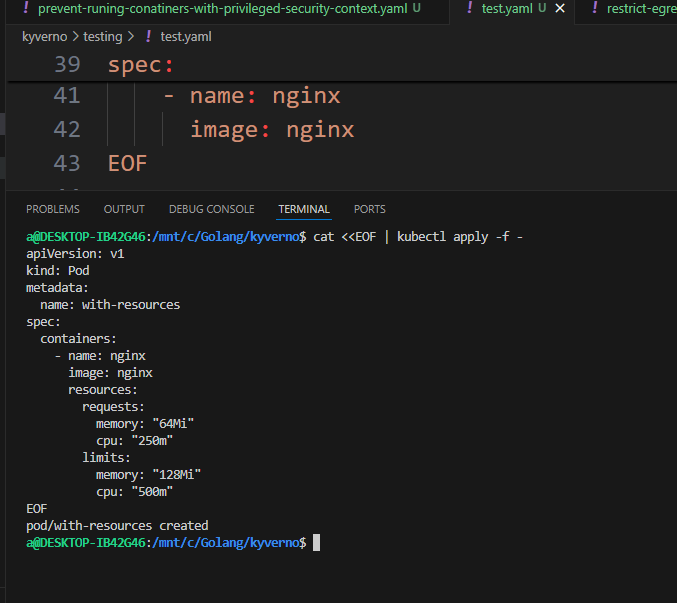This screenshot has width=677, height=603.
Task: Click line number 39 in the editor
Action: pos(67,65)
